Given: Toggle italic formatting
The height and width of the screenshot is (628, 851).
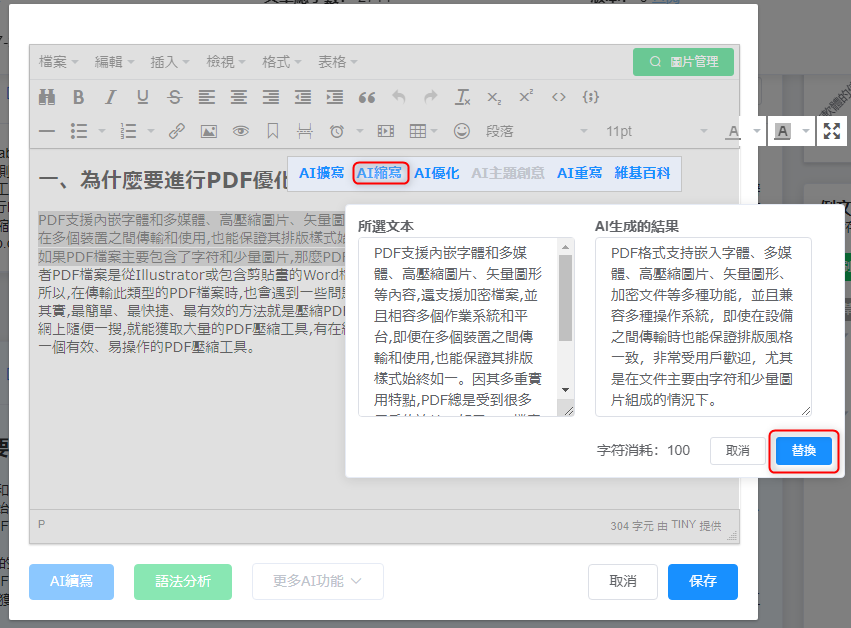Looking at the screenshot, I should coord(111,97).
